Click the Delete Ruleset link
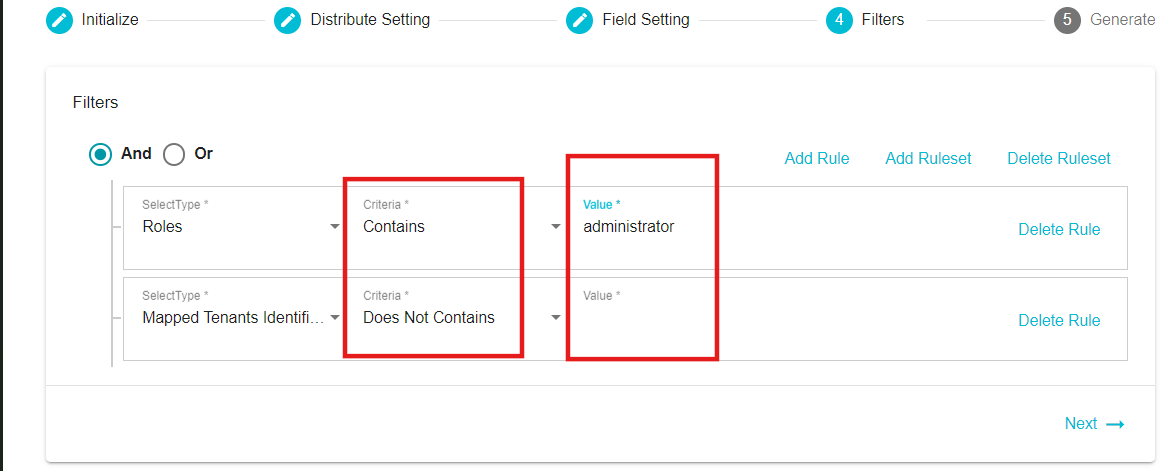Viewport: 1171px width, 471px height. click(x=1059, y=158)
